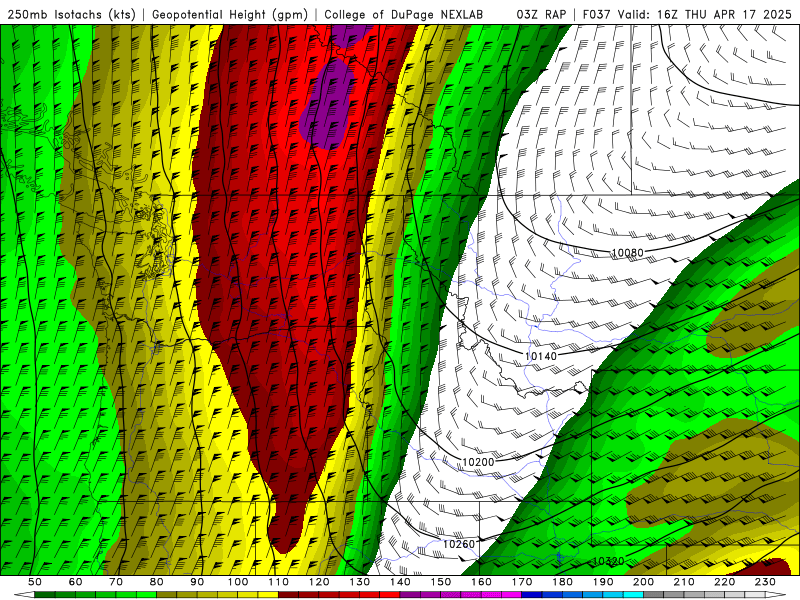Click the 220 value on the legend scale

(x=724, y=582)
